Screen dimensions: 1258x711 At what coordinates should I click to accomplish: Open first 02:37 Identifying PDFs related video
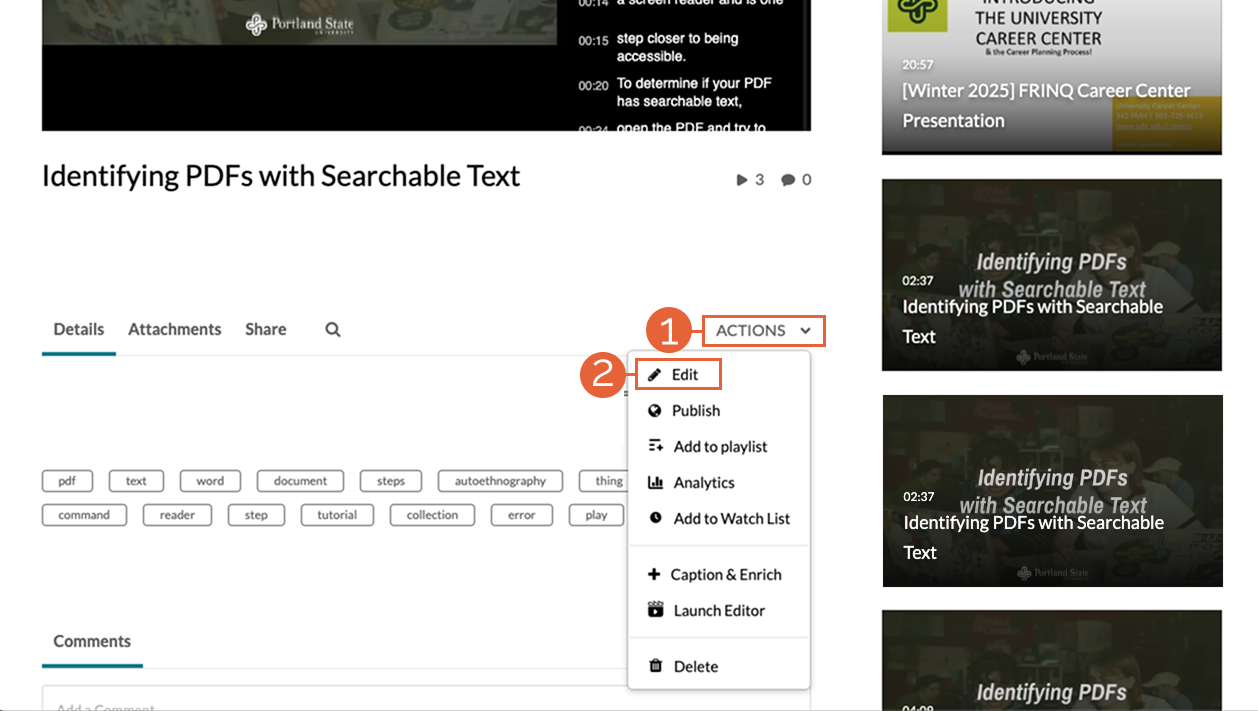(1052, 275)
